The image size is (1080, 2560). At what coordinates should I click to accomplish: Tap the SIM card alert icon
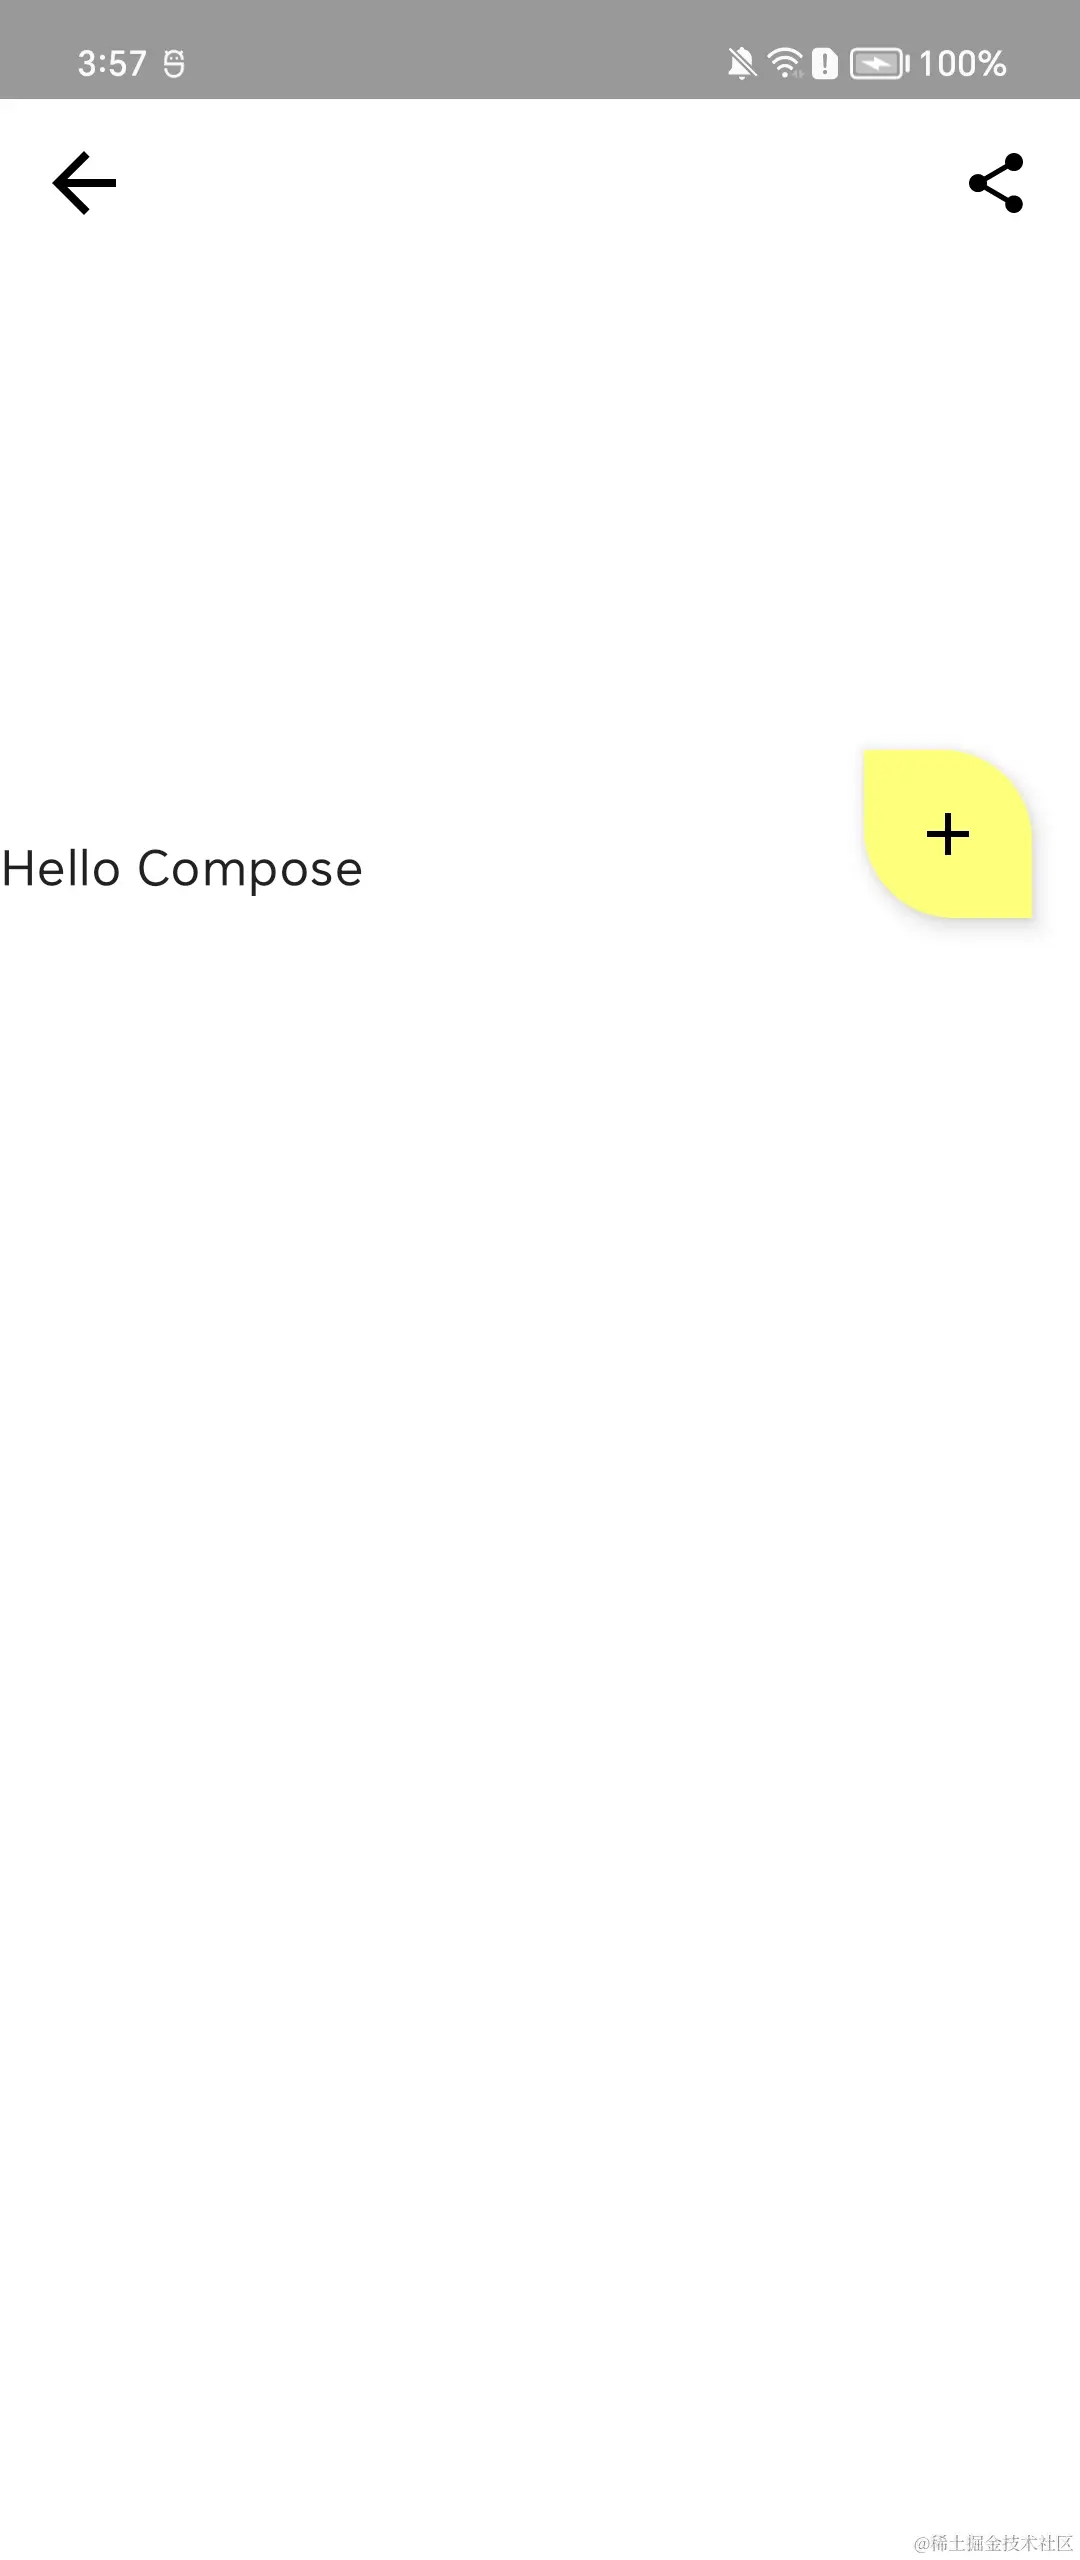click(x=825, y=63)
